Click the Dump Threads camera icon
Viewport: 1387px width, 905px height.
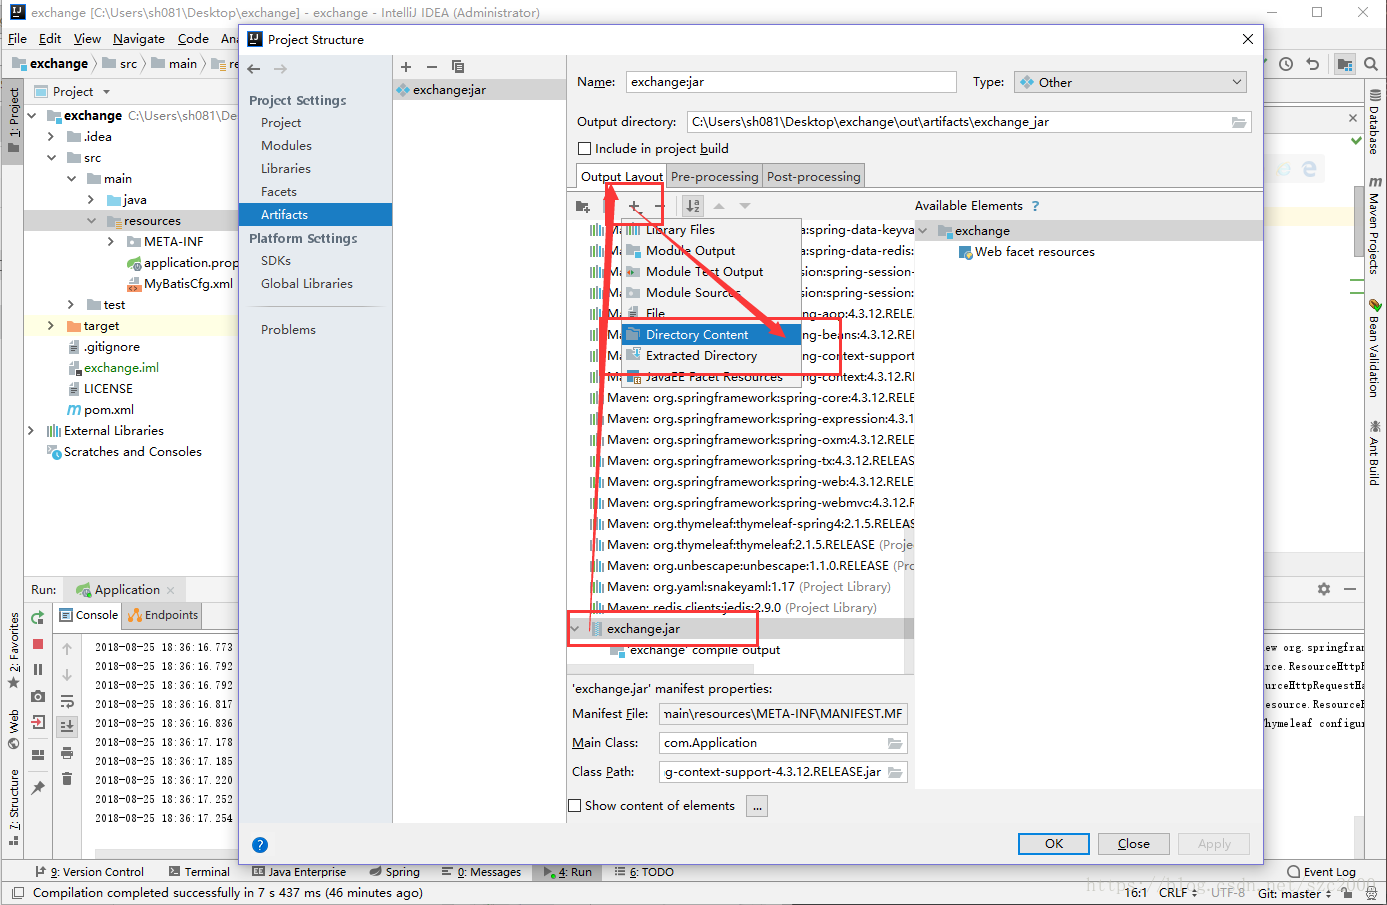point(38,696)
